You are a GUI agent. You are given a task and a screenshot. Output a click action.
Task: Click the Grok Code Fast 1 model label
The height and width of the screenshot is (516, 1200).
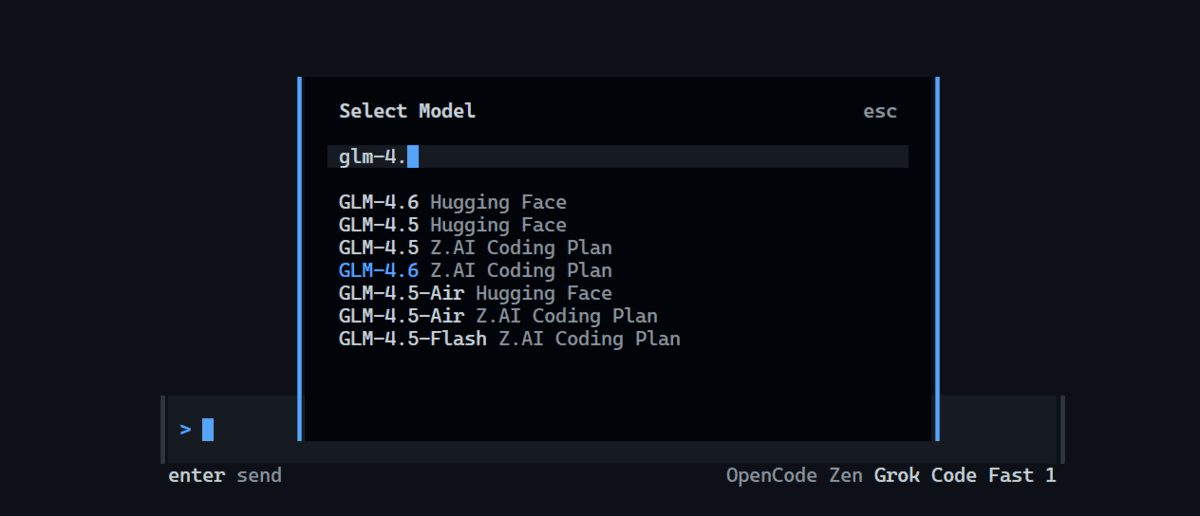(965, 476)
